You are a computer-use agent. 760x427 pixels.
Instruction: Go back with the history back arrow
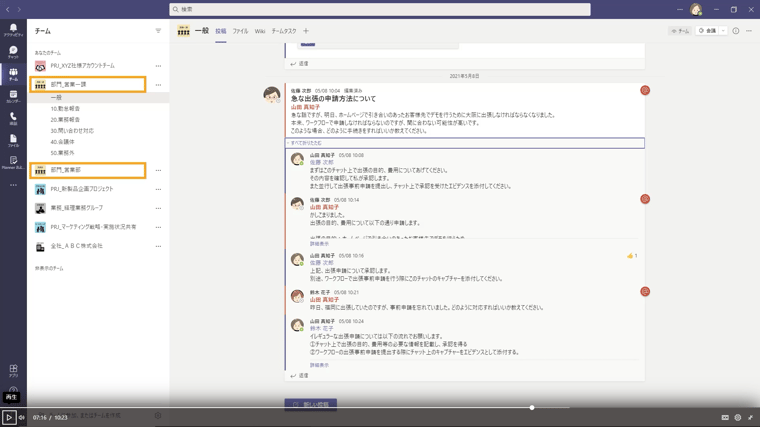click(8, 9)
